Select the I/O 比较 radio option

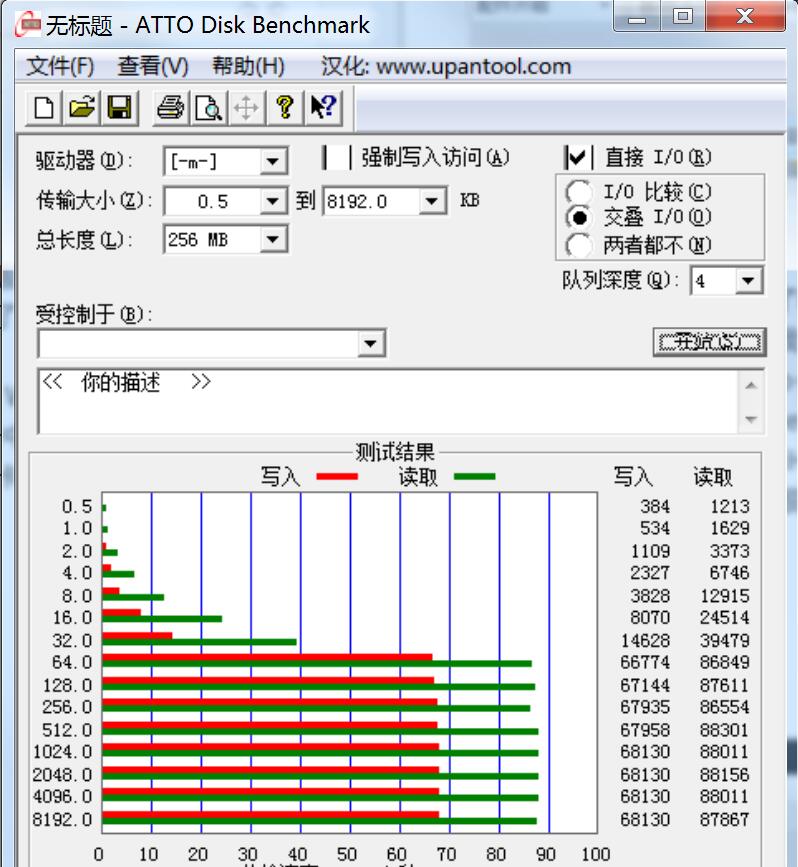click(x=578, y=192)
